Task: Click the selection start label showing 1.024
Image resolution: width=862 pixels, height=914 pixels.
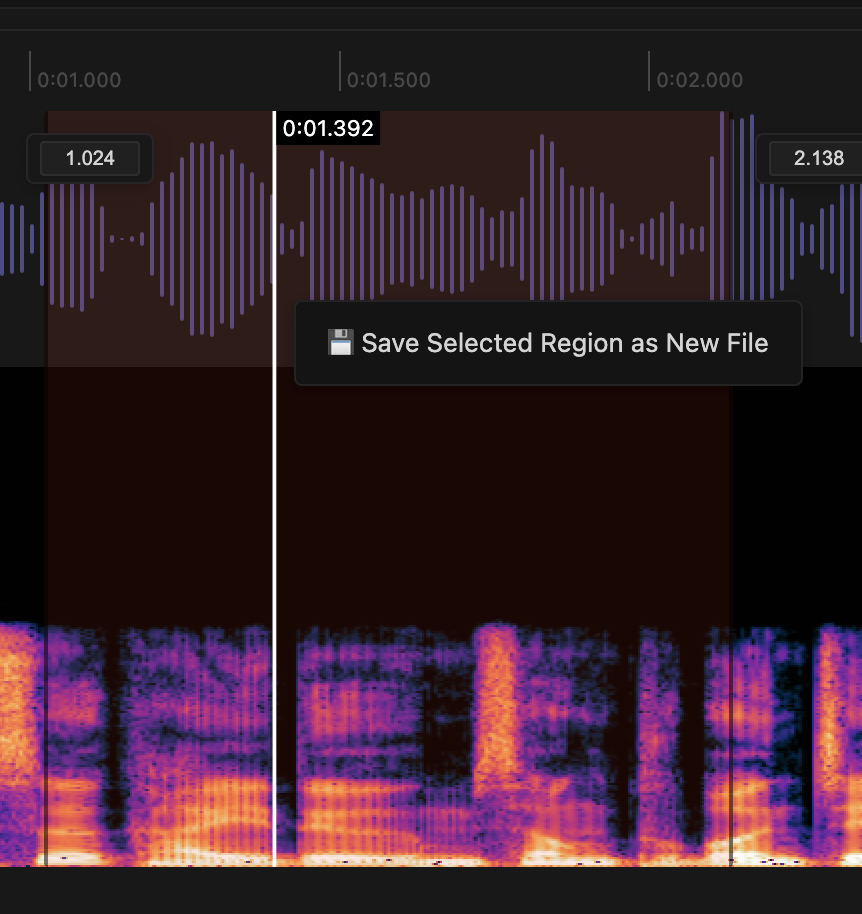Action: [89, 158]
